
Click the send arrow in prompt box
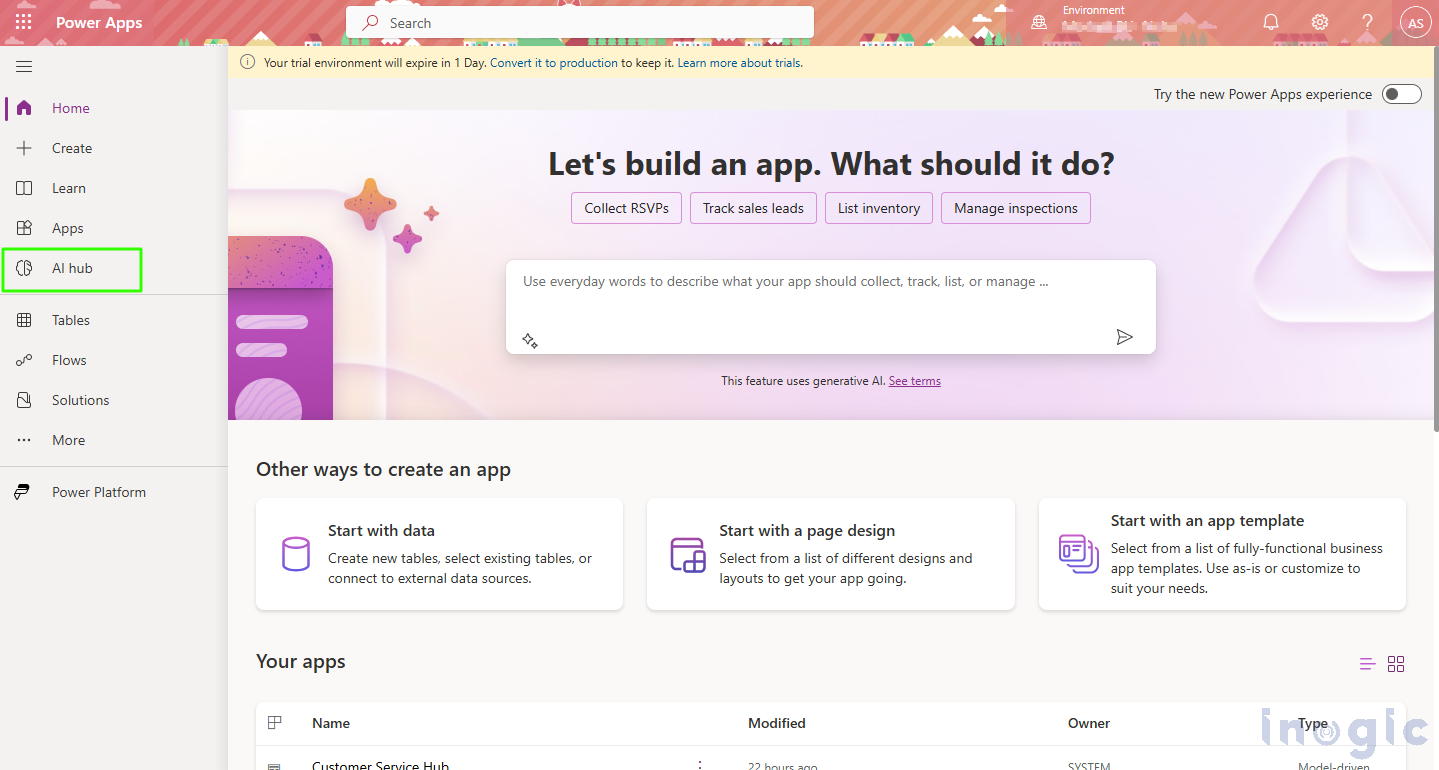1125,337
